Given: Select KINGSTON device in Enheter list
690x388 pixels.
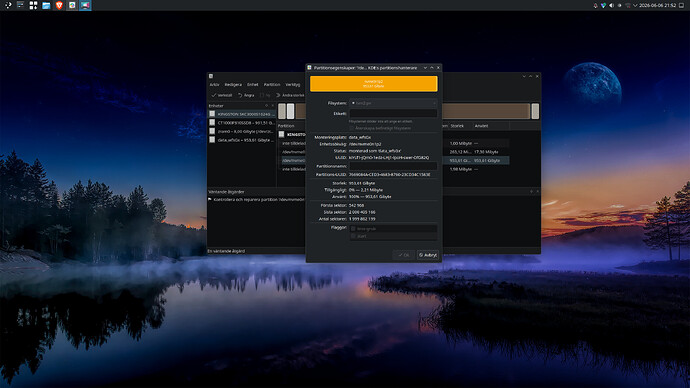Looking at the screenshot, I should tap(242, 114).
